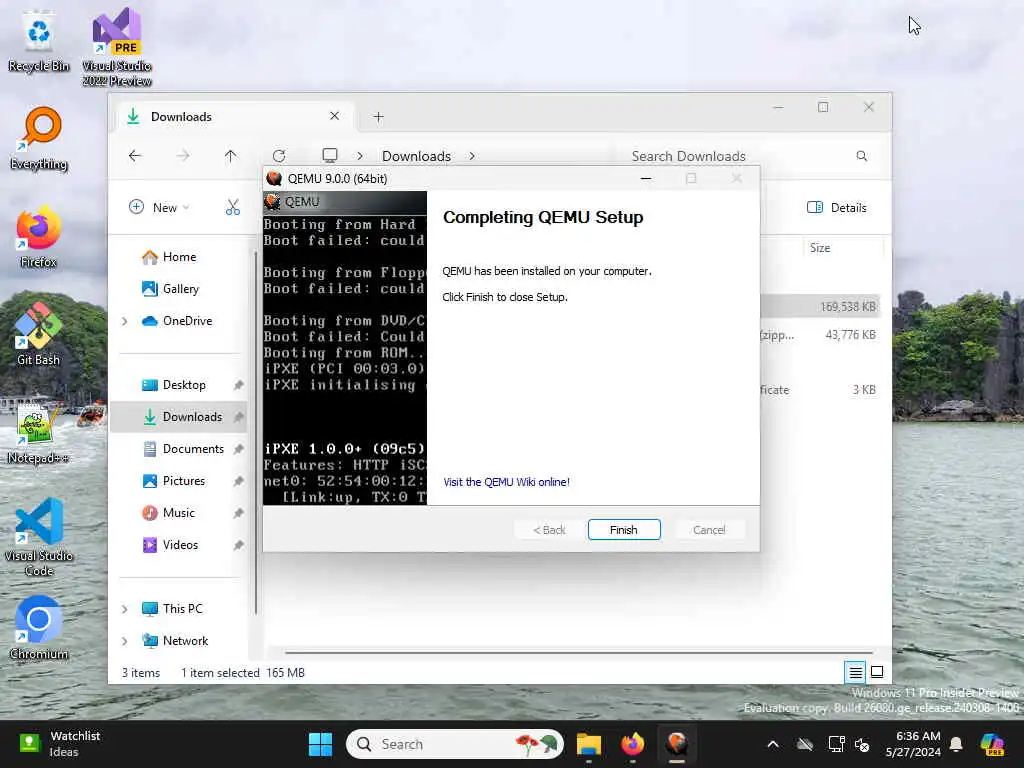The image size is (1024, 768).
Task: Open the New dropdown in File Explorer
Action: 159,208
